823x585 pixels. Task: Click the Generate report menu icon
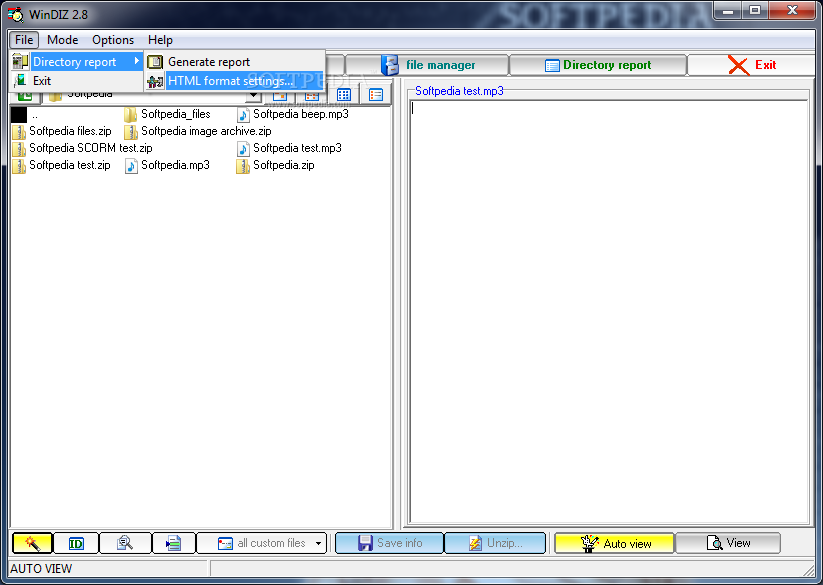coord(155,62)
